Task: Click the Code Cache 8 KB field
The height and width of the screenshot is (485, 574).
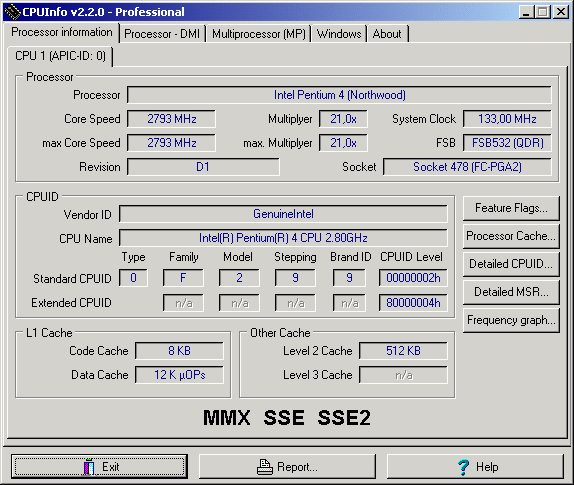Action: 179,351
